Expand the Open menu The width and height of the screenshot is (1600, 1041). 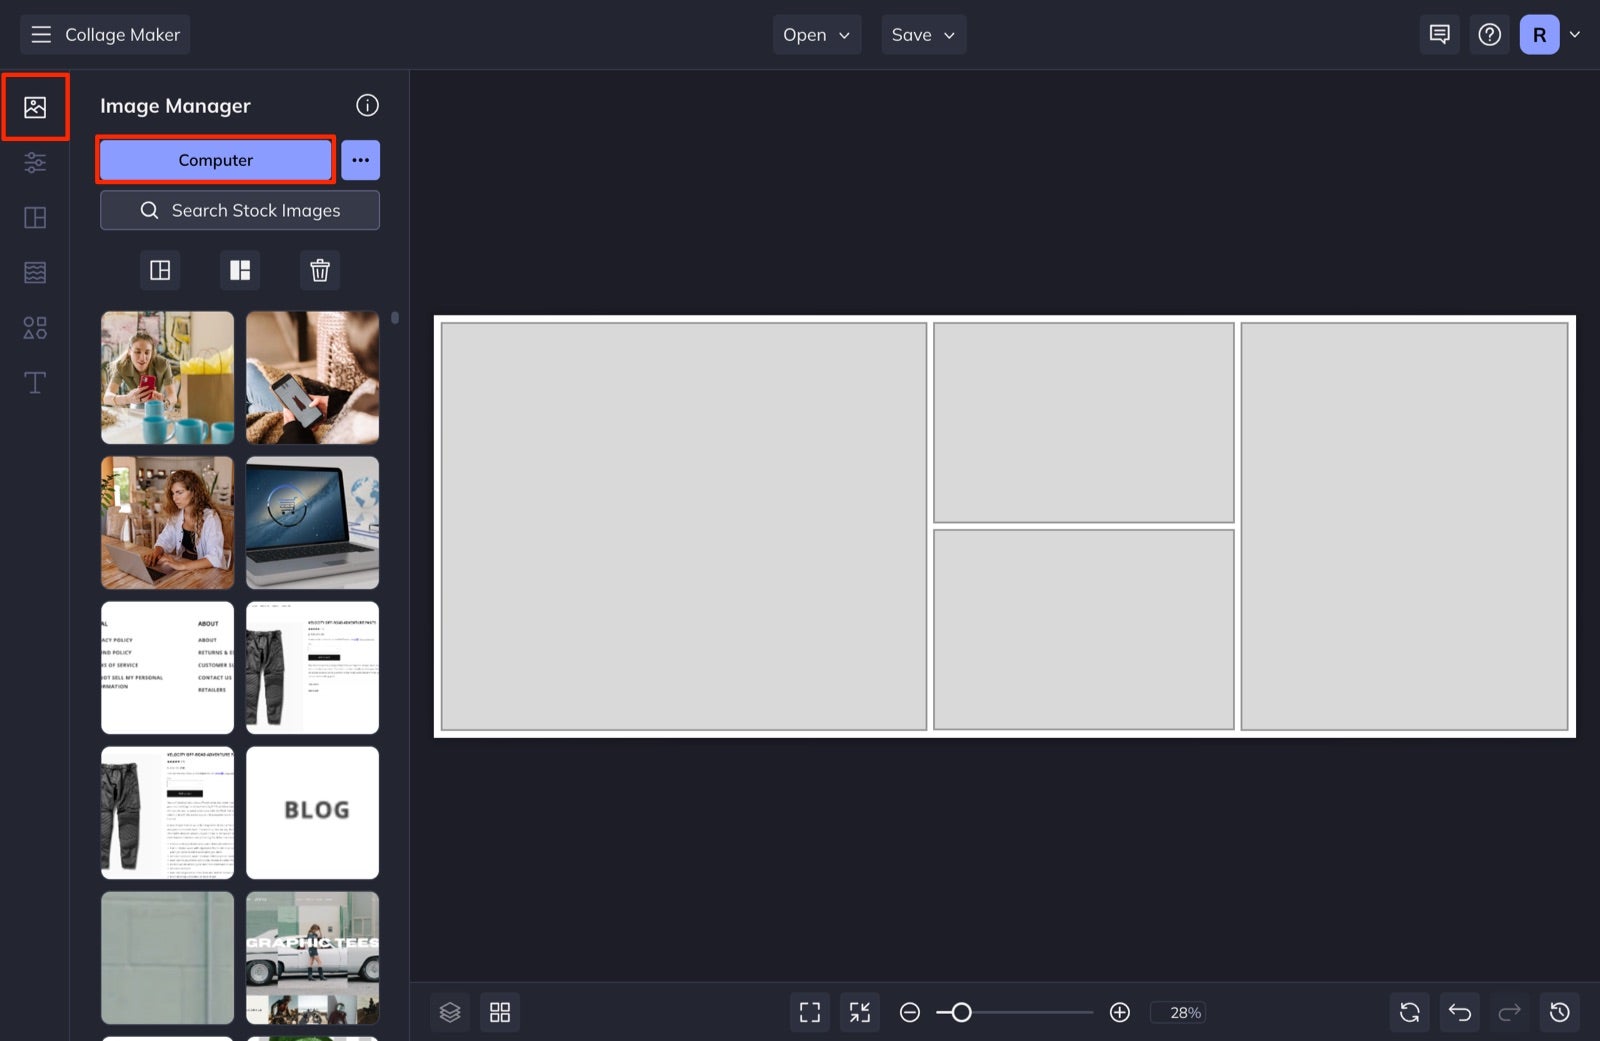pyautogui.click(x=816, y=34)
